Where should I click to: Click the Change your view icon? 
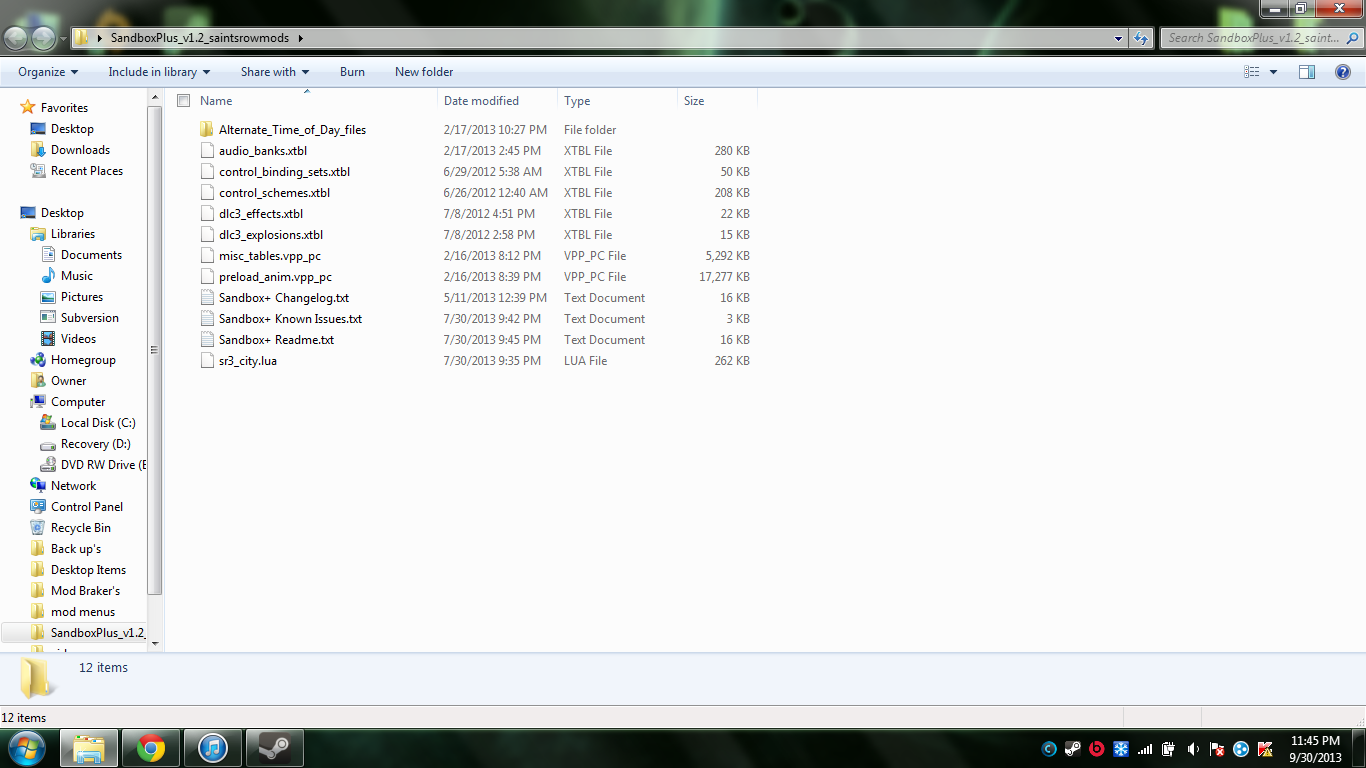click(x=1252, y=72)
